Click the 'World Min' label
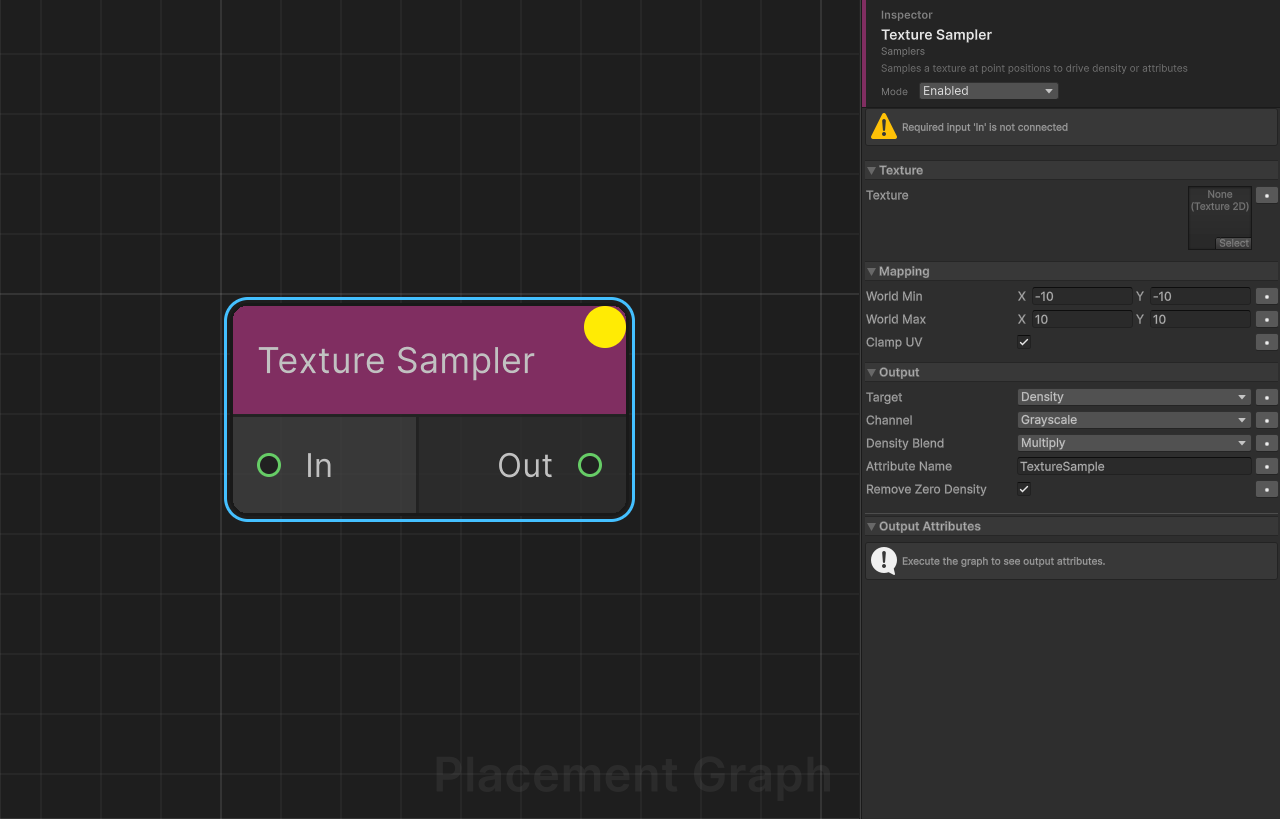 [x=894, y=296]
